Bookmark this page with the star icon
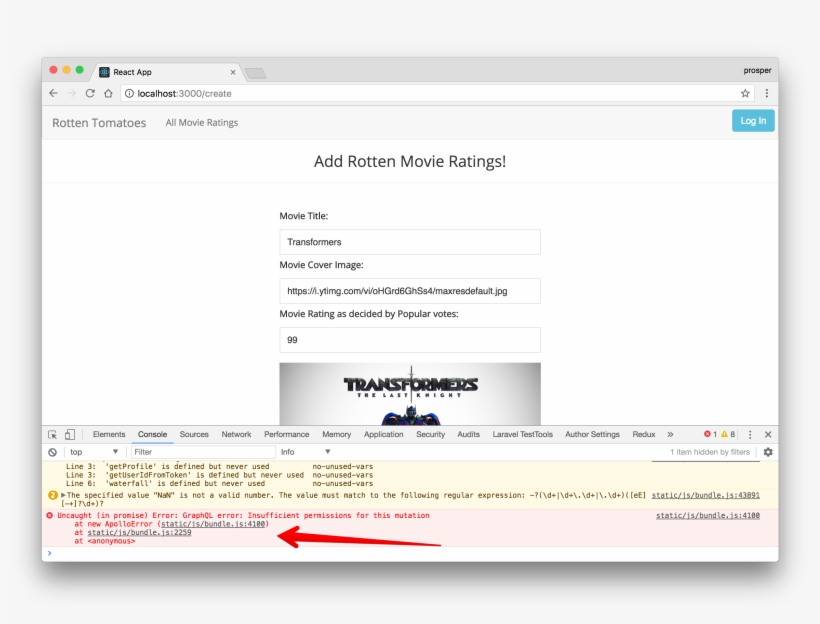This screenshot has height=624, width=820. [x=745, y=93]
